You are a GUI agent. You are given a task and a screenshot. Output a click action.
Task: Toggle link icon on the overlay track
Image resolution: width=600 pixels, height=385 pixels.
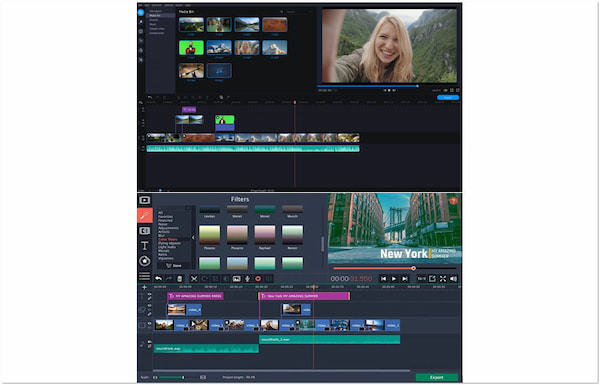tap(150, 314)
